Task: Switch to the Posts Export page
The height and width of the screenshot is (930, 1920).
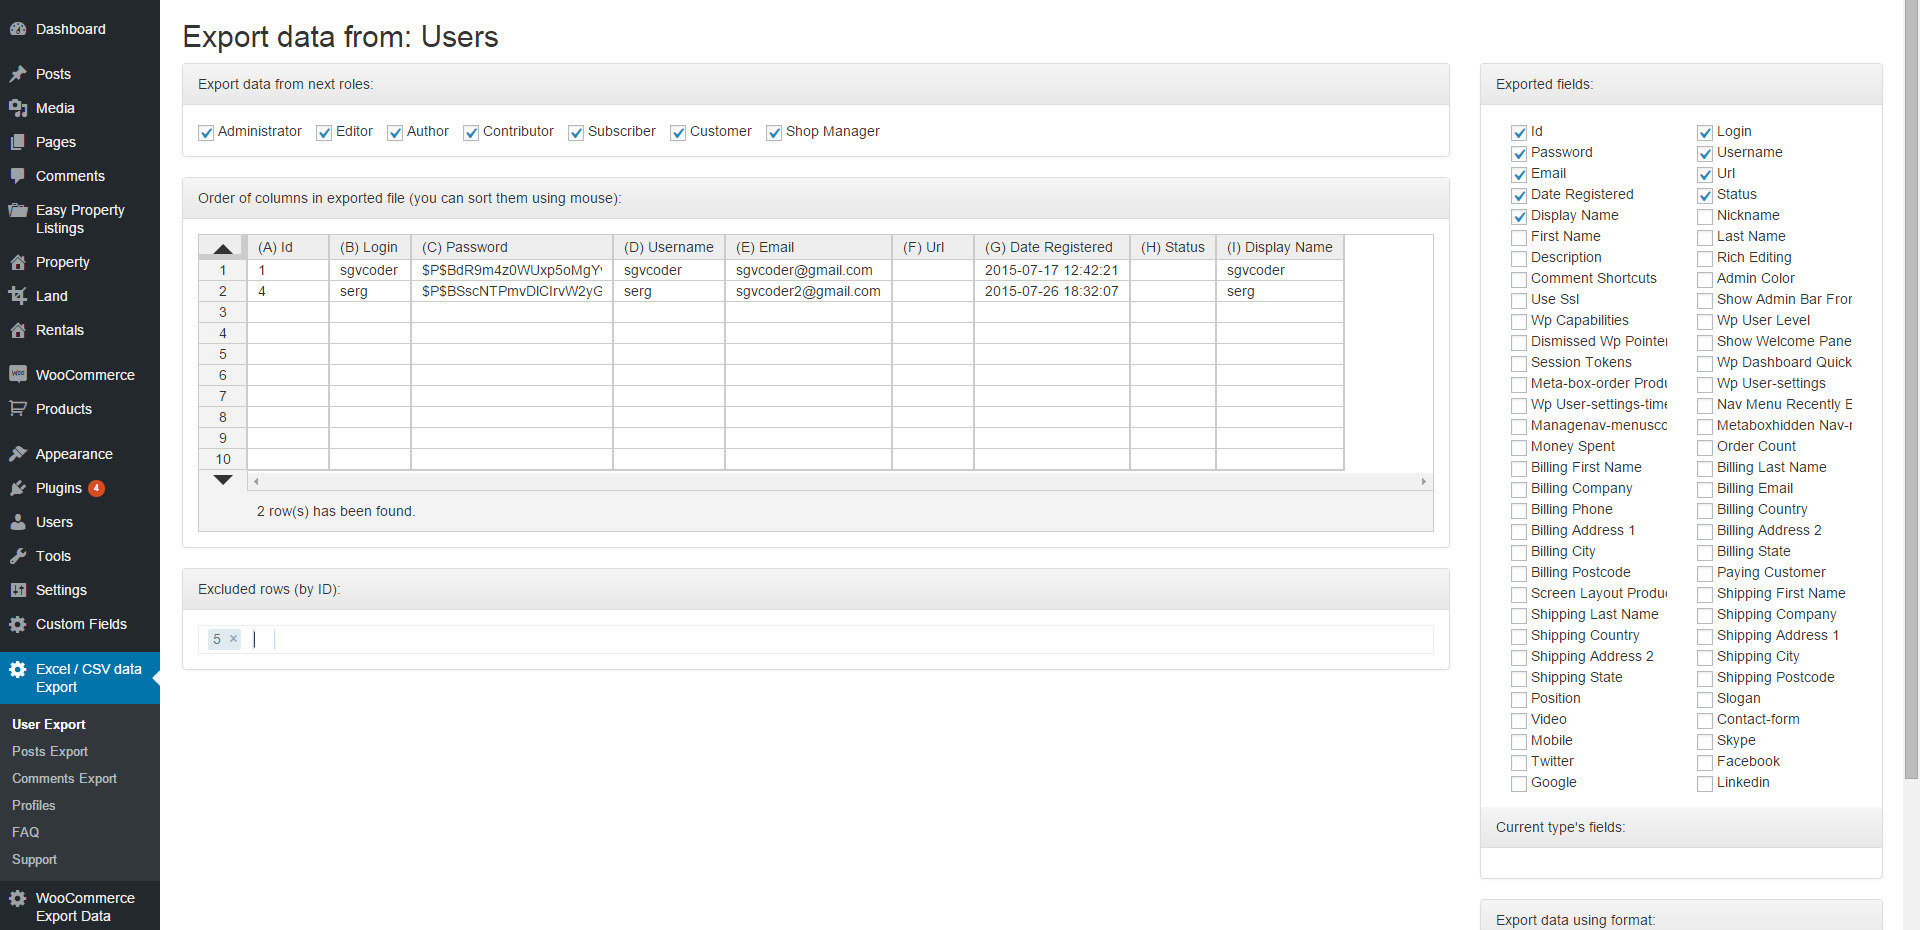Action: 50,751
